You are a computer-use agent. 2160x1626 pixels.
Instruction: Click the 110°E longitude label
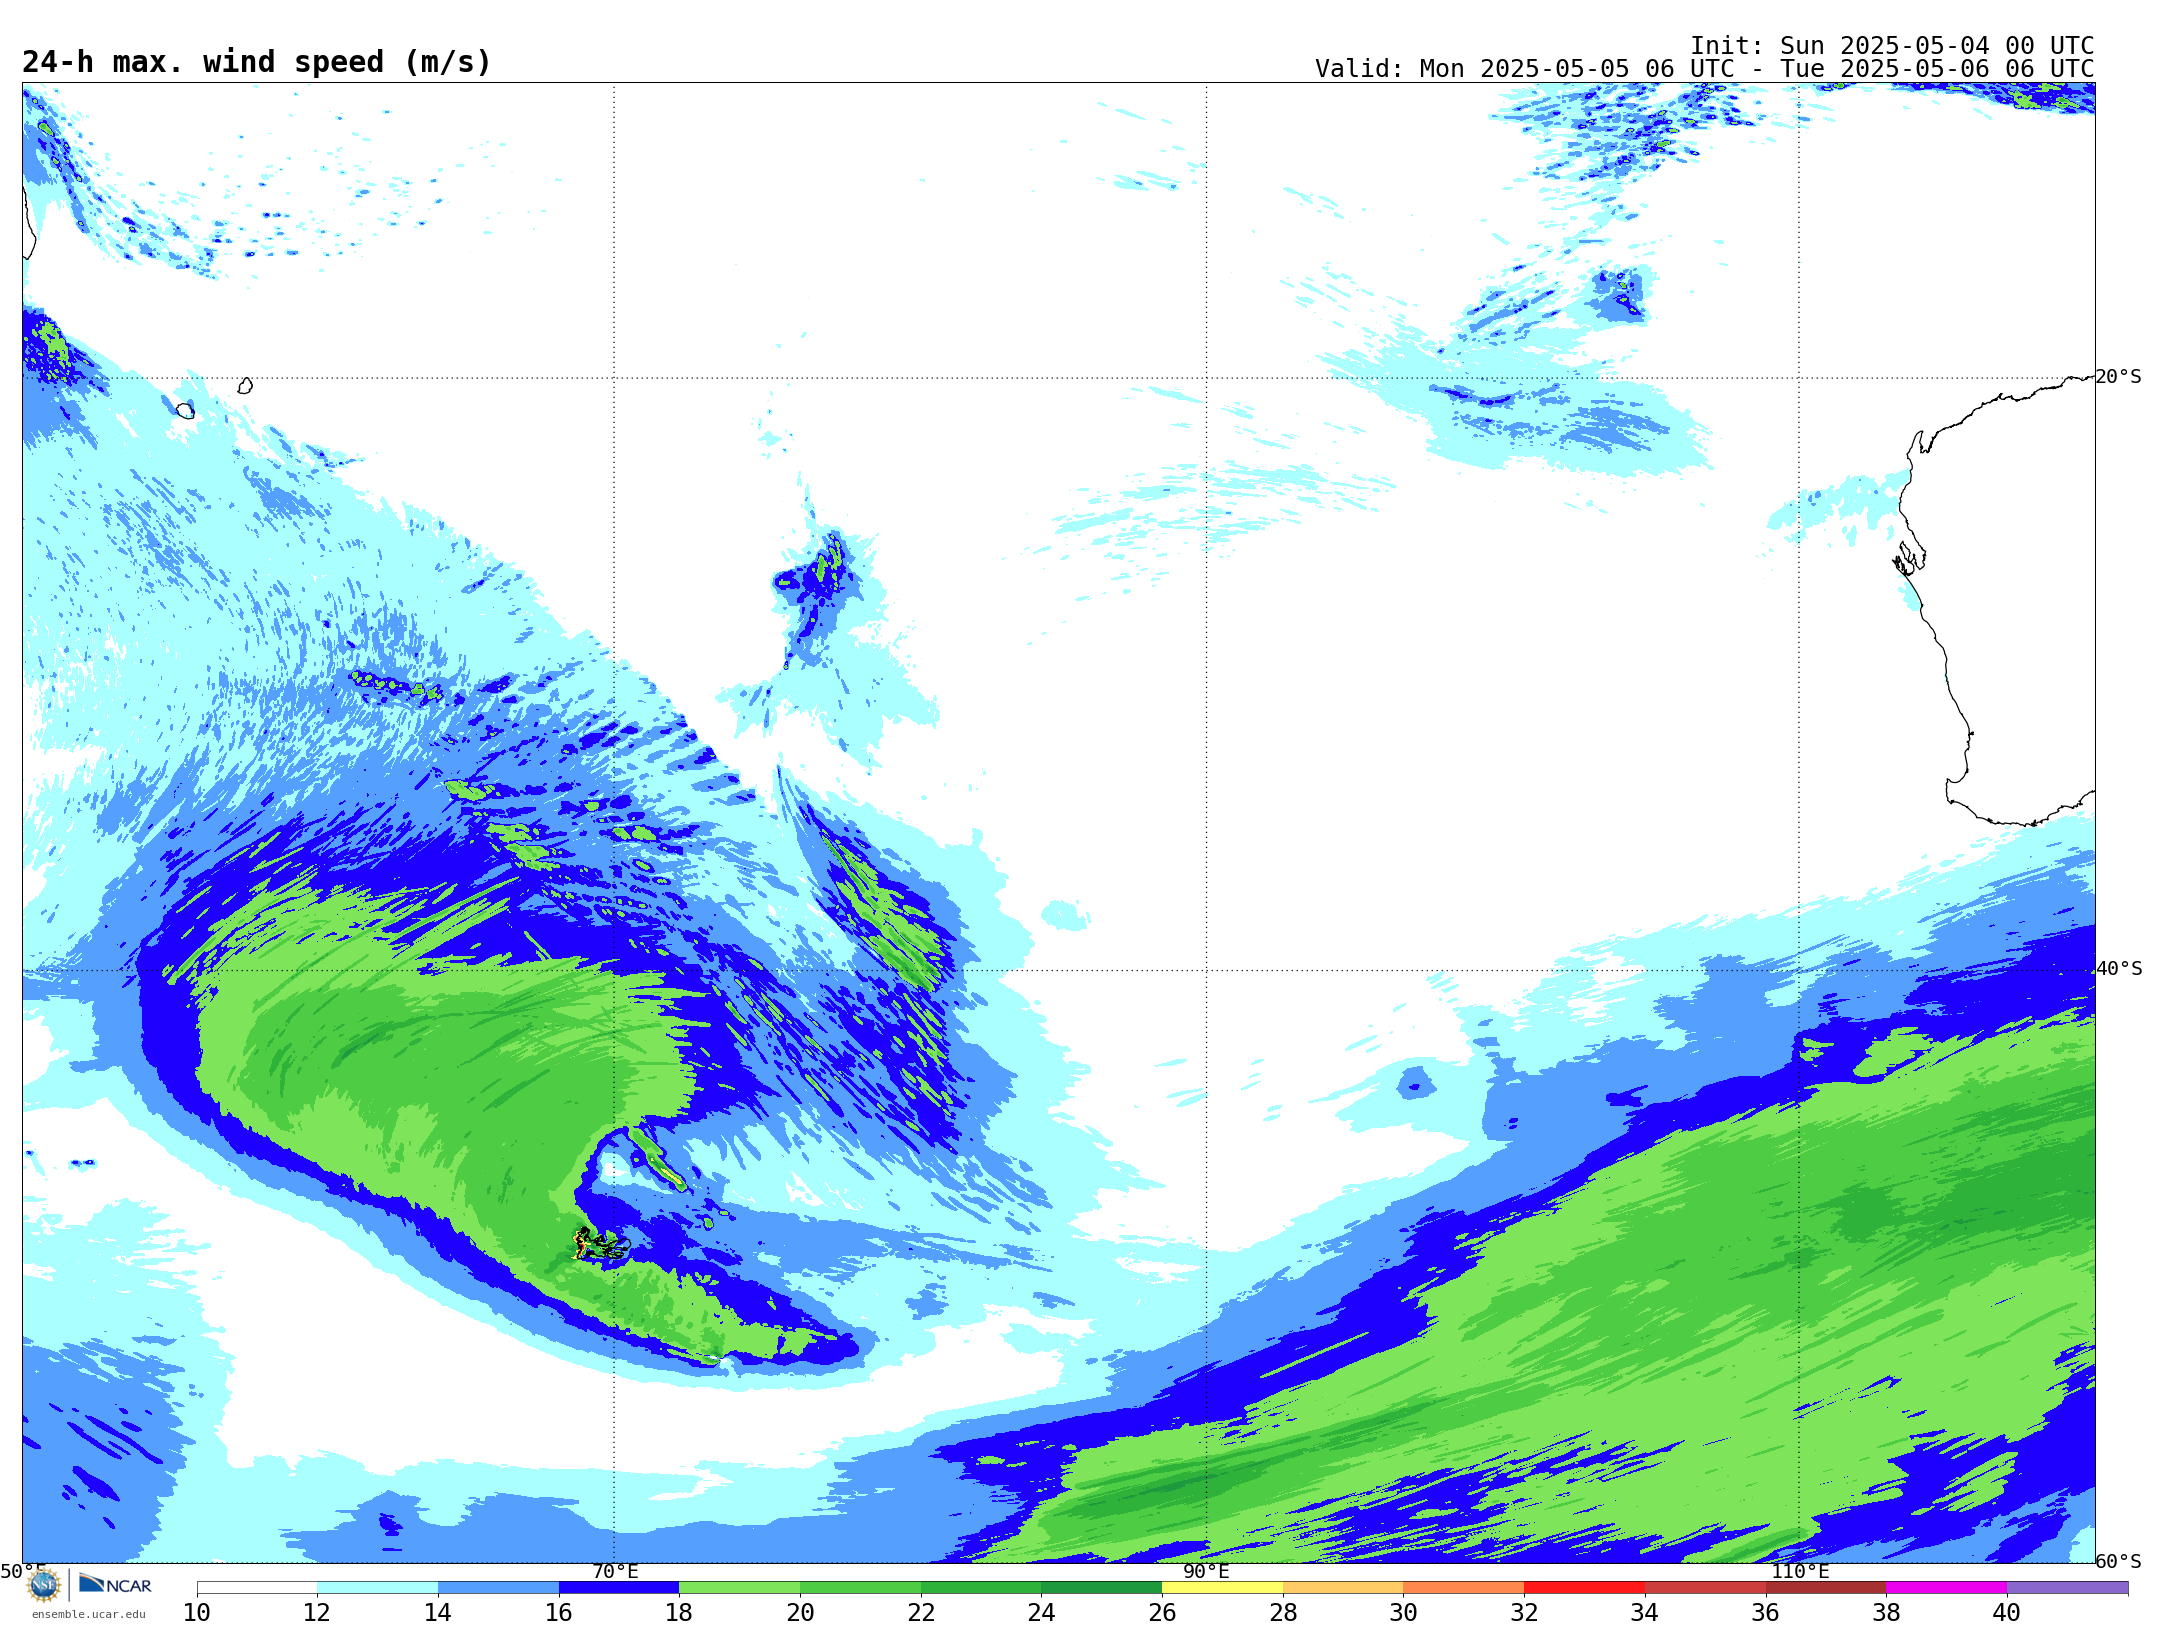pyautogui.click(x=1800, y=1571)
